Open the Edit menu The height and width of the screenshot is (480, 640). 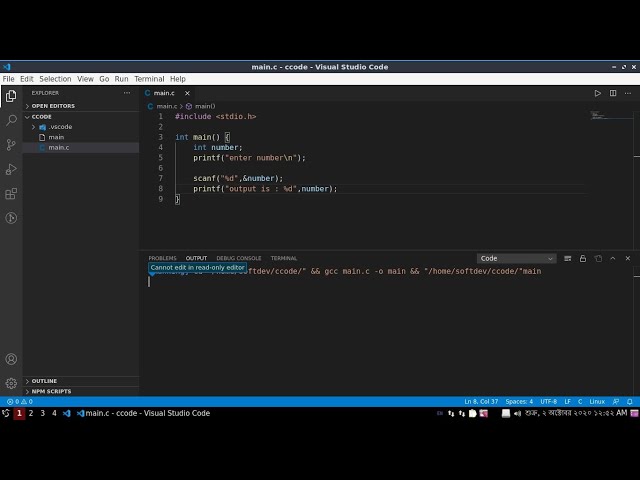tap(27, 79)
